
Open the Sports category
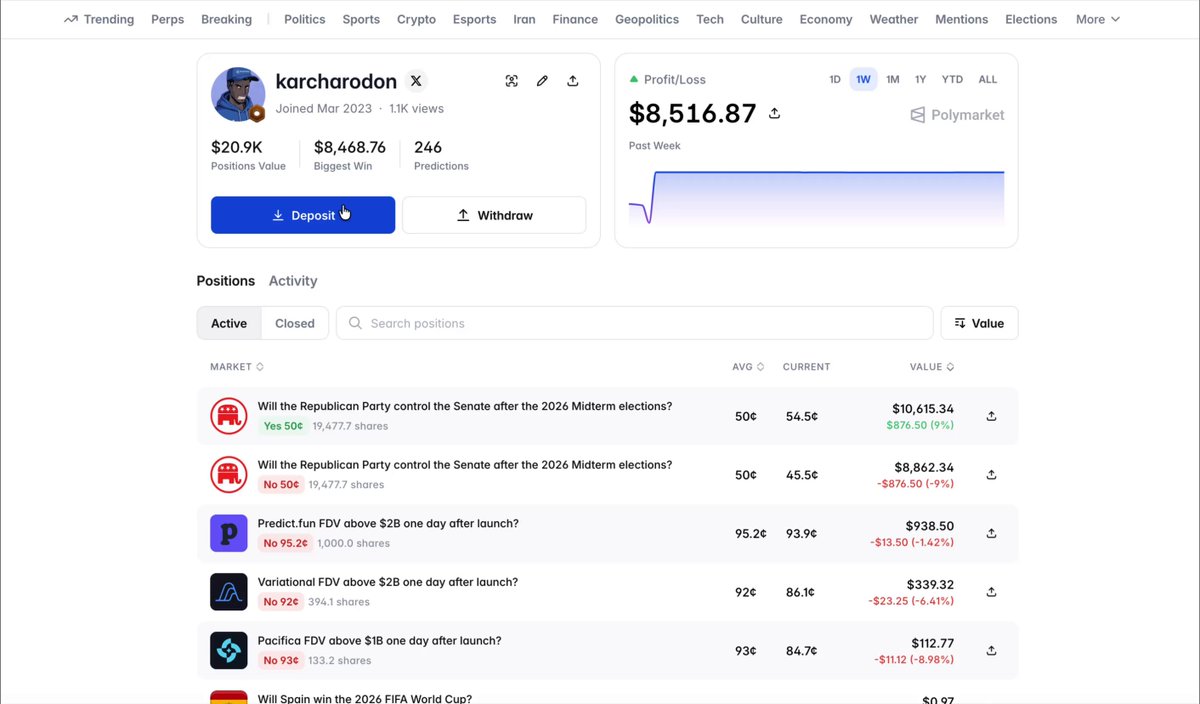361,19
